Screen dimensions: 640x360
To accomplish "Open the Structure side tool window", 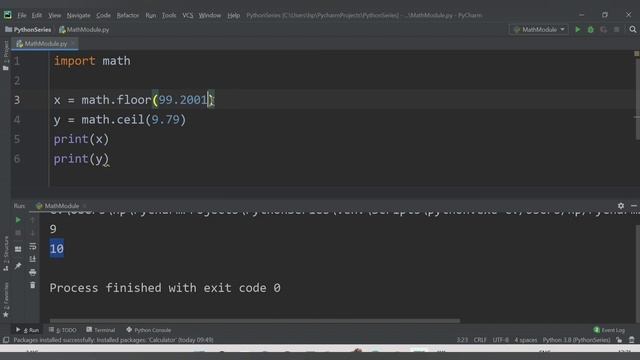I will (6, 253).
